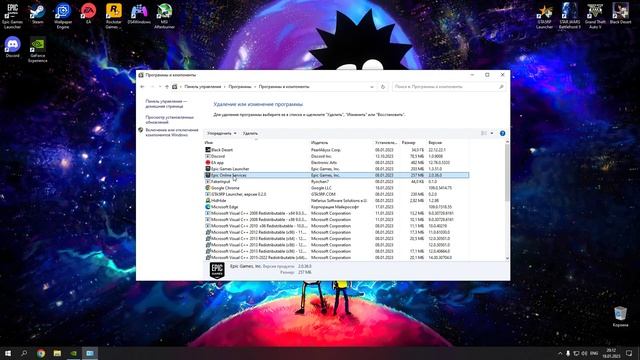Click the volume icon in system tray
This screenshot has height=360, width=640.
click(584, 353)
